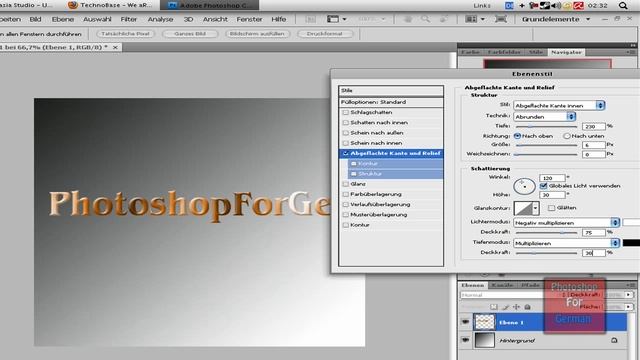Click the Glanzkontur contour preview

(x=523, y=208)
